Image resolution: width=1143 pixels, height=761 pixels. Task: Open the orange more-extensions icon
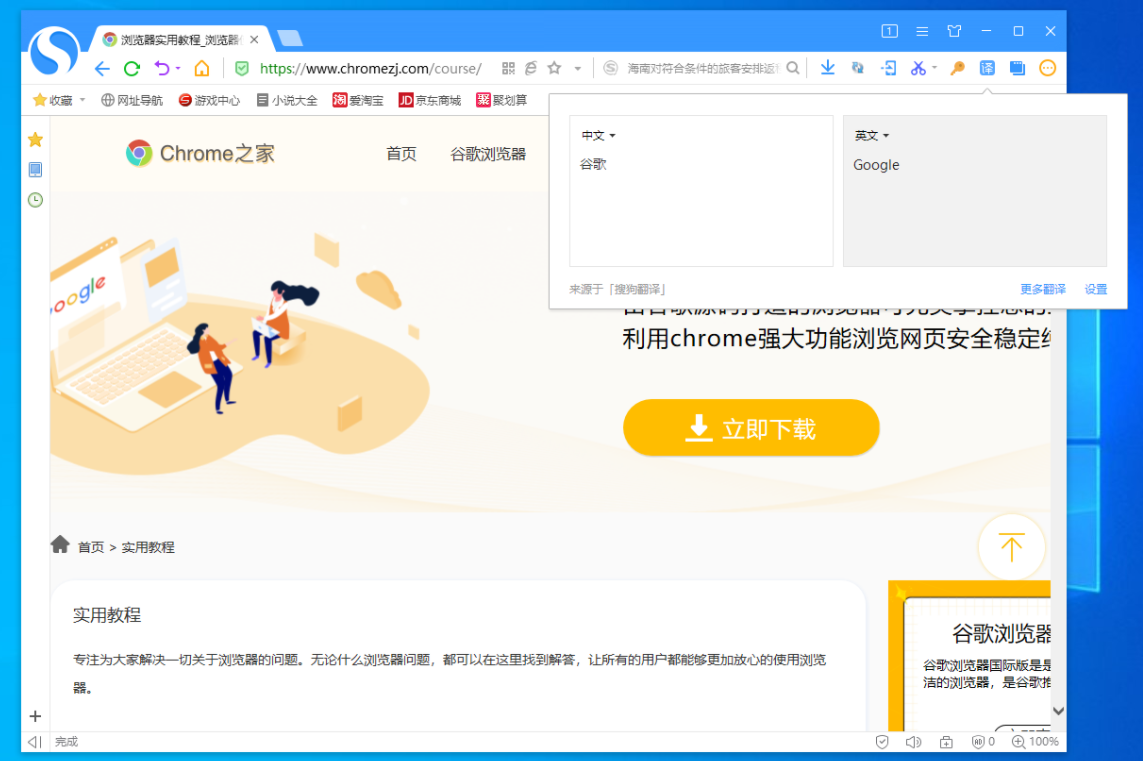(1048, 69)
